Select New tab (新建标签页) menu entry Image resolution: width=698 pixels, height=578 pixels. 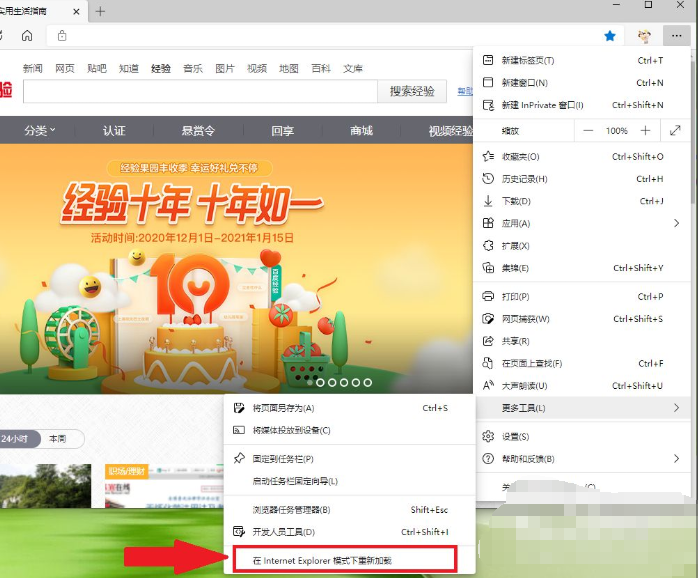581,61
